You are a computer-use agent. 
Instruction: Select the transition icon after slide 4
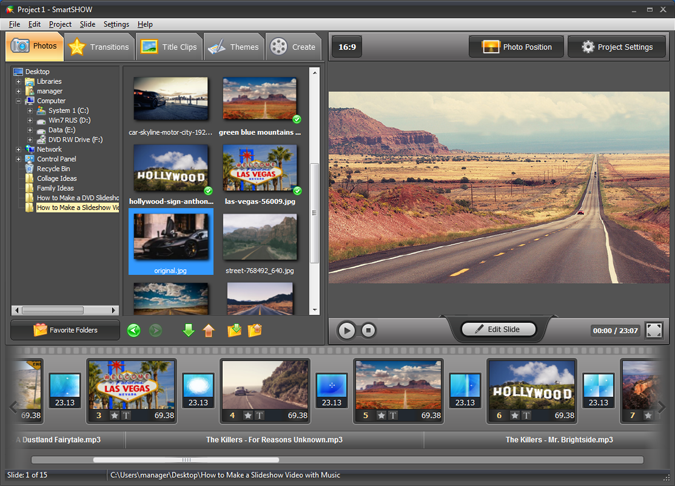click(x=331, y=390)
